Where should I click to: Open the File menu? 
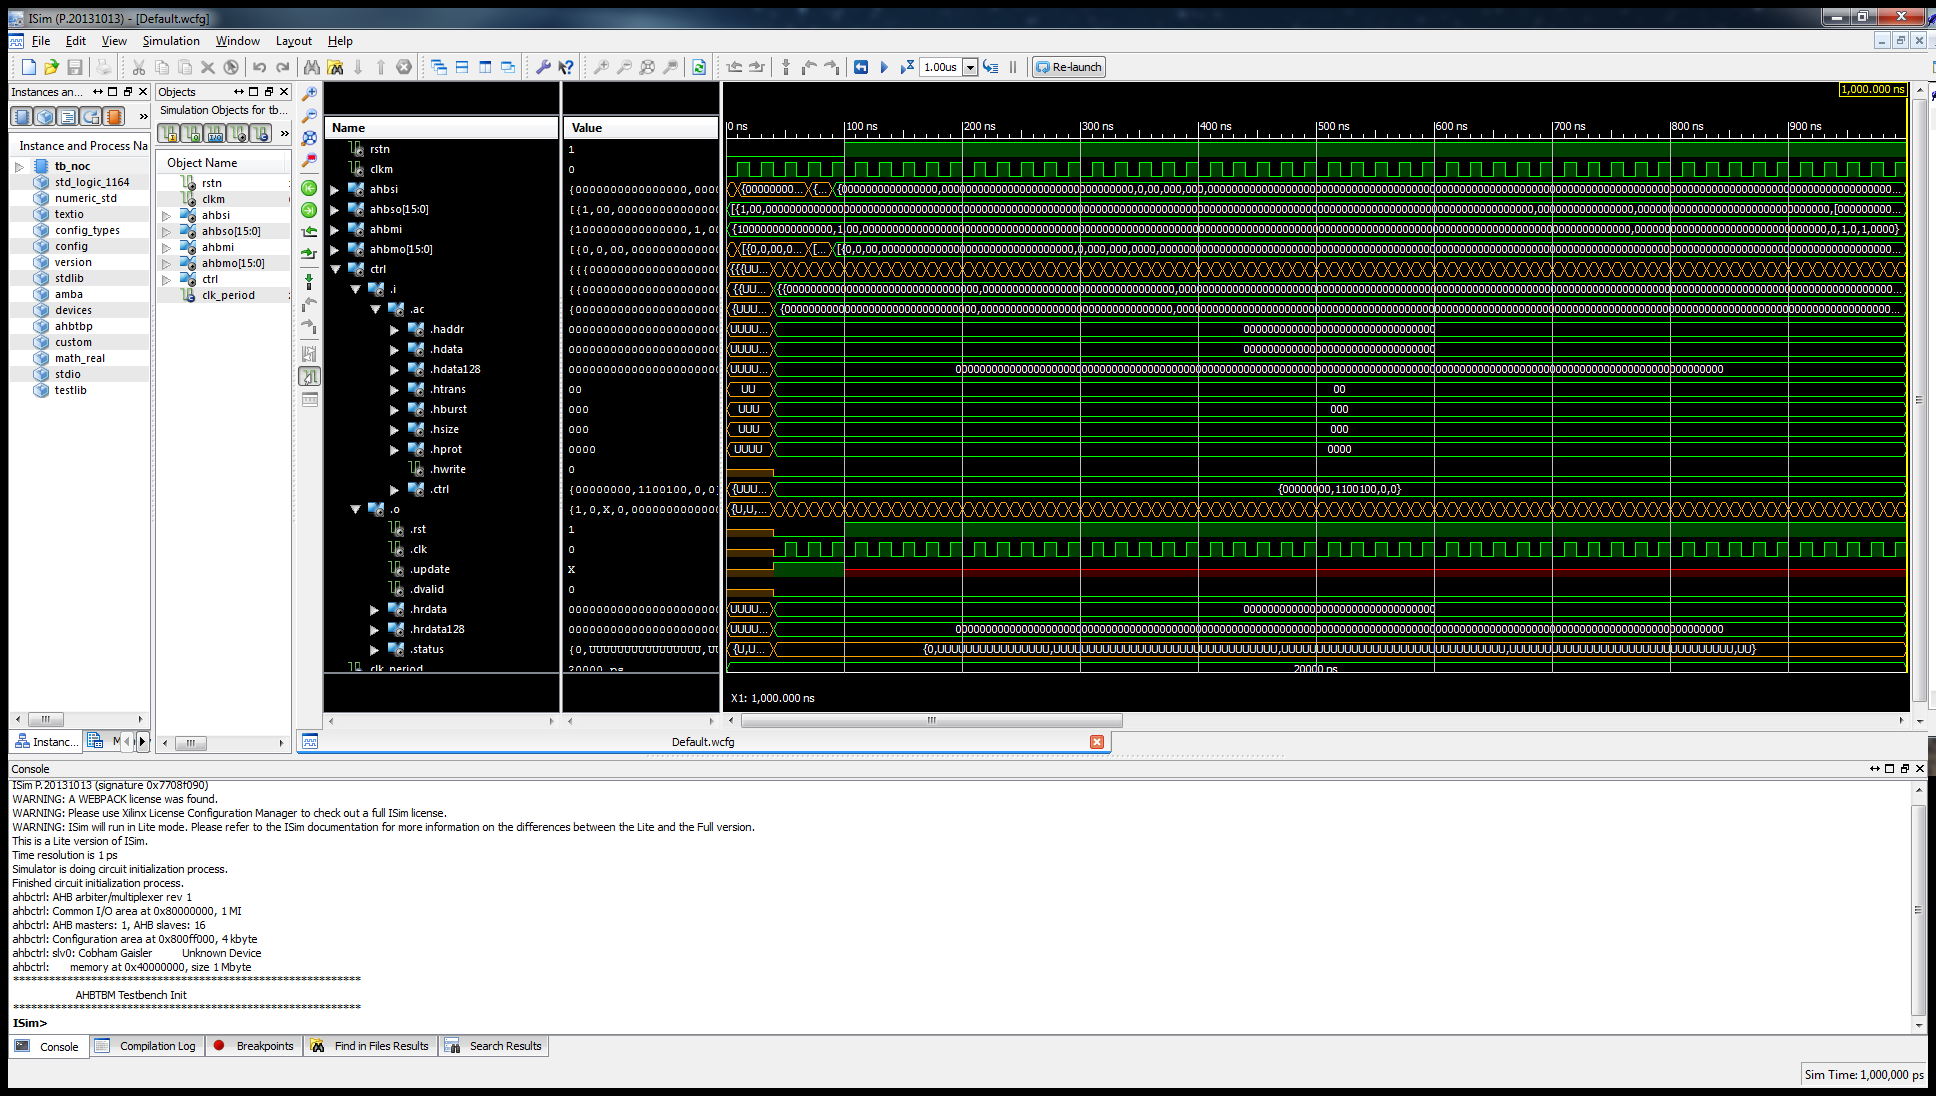tap(41, 41)
